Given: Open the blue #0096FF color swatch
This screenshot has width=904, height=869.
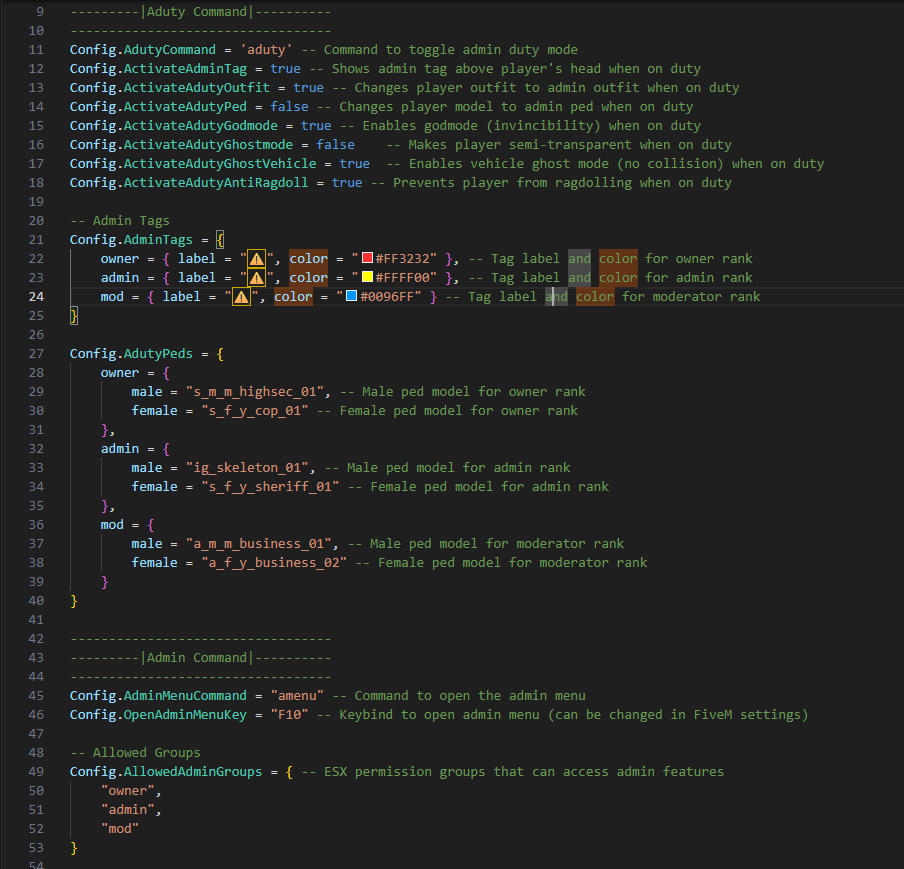Looking at the screenshot, I should (352, 296).
